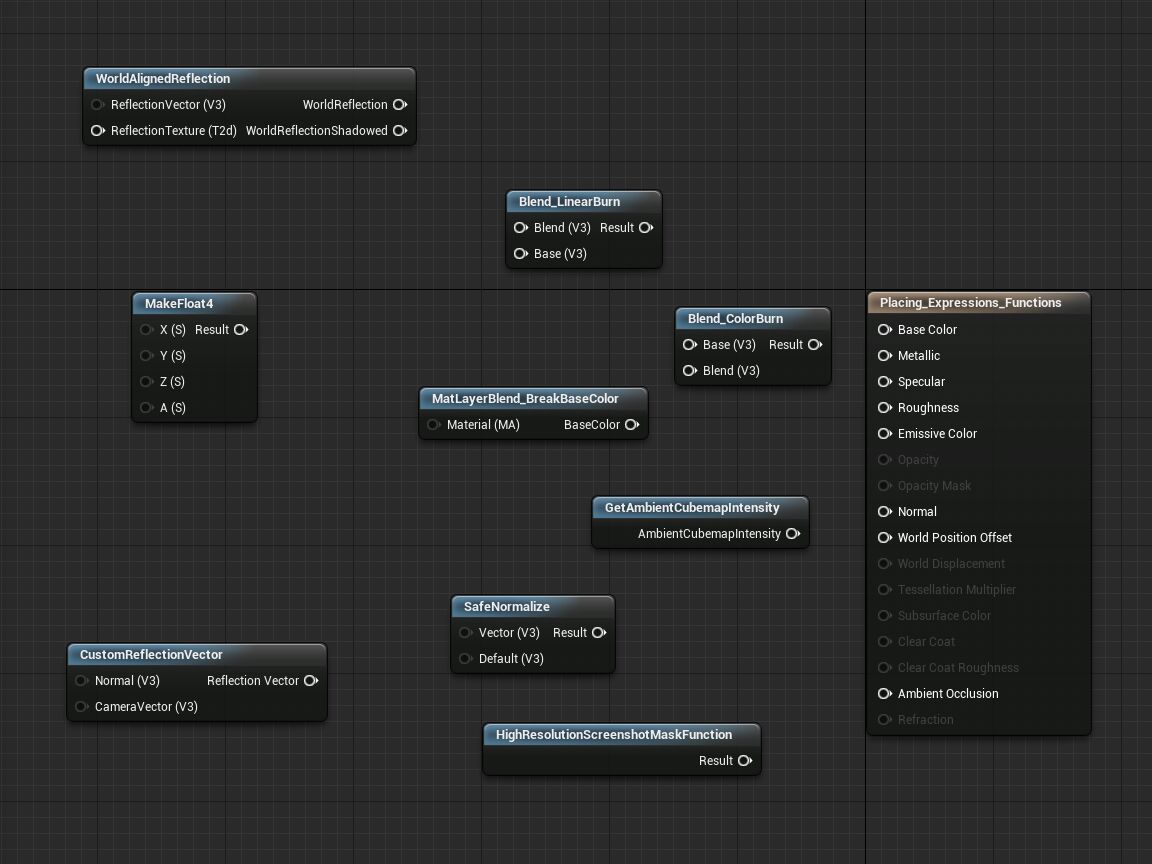Select the Blend_ColorBurn node title bar
The height and width of the screenshot is (864, 1152).
pos(733,318)
